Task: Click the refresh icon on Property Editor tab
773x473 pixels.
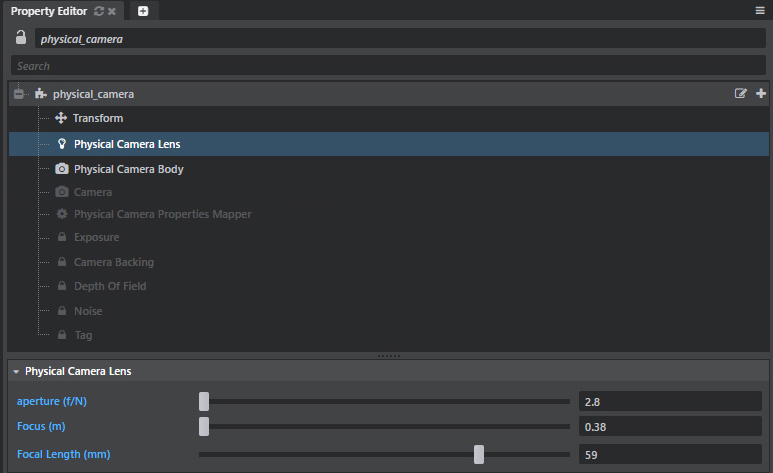Action: [99, 11]
